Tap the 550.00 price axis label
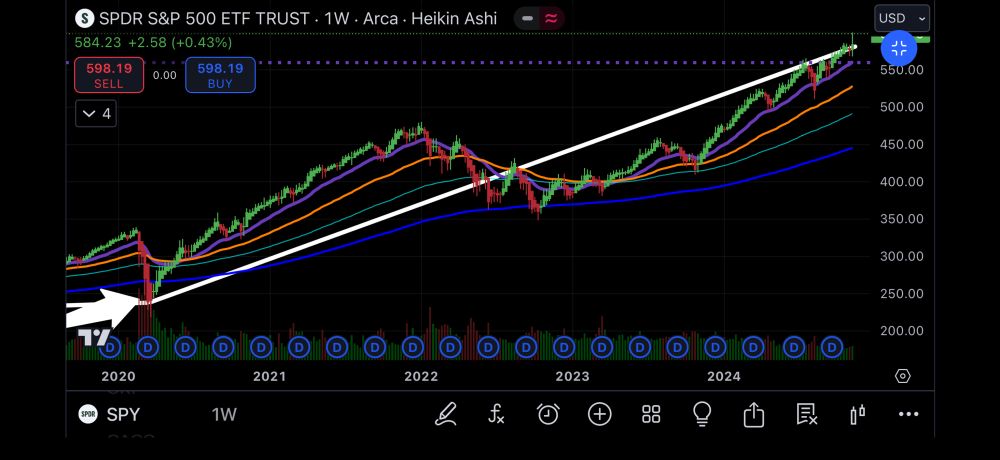 [901, 70]
